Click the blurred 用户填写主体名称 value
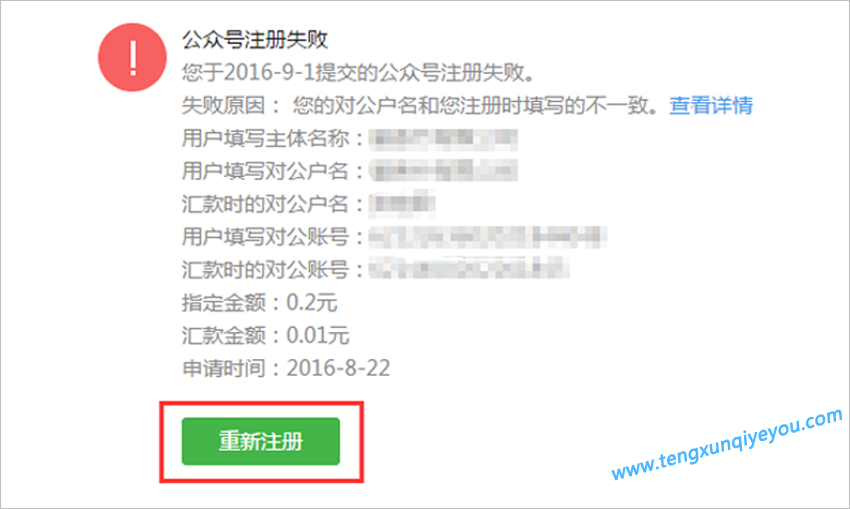The width and height of the screenshot is (850, 509). 443,139
